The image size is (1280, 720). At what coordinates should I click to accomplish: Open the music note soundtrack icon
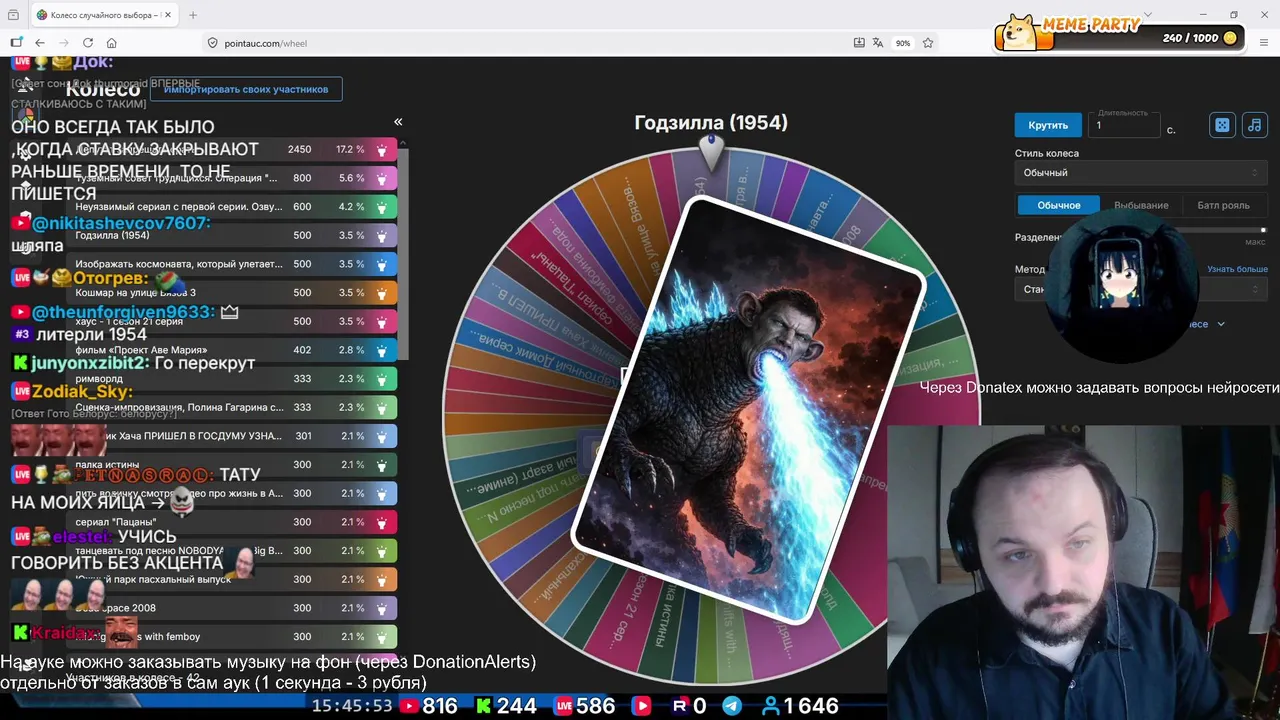1255,125
